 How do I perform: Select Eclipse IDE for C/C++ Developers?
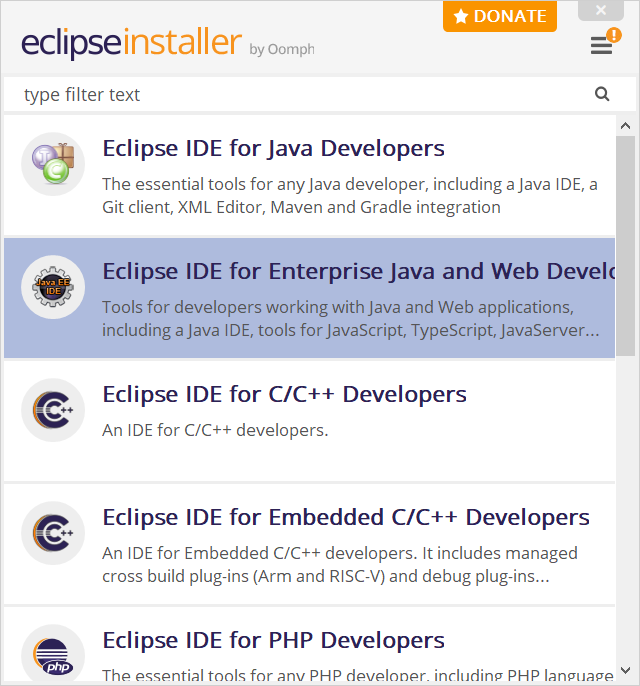pos(309,421)
